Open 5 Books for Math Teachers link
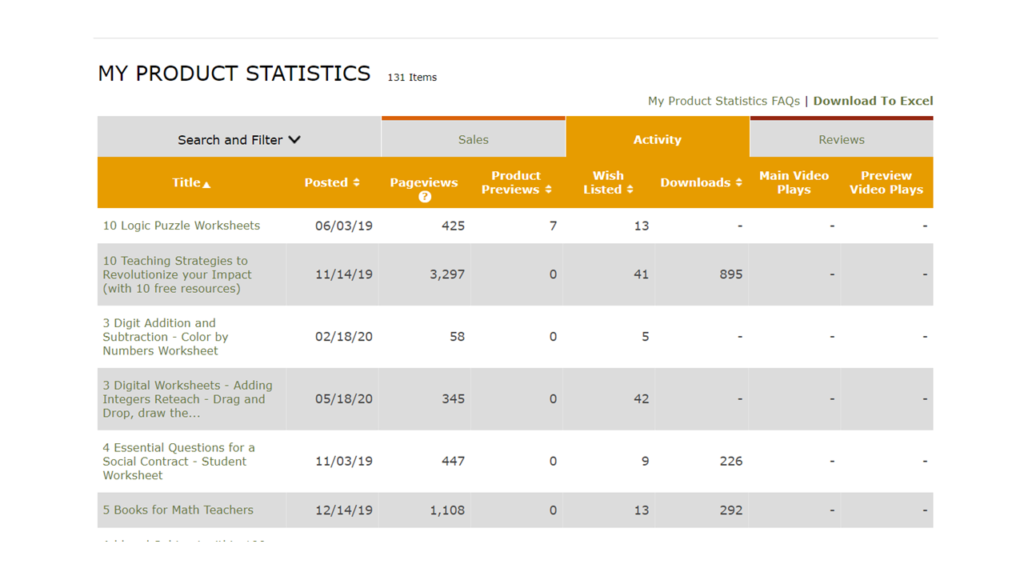The width and height of the screenshot is (1024, 576). (178, 510)
